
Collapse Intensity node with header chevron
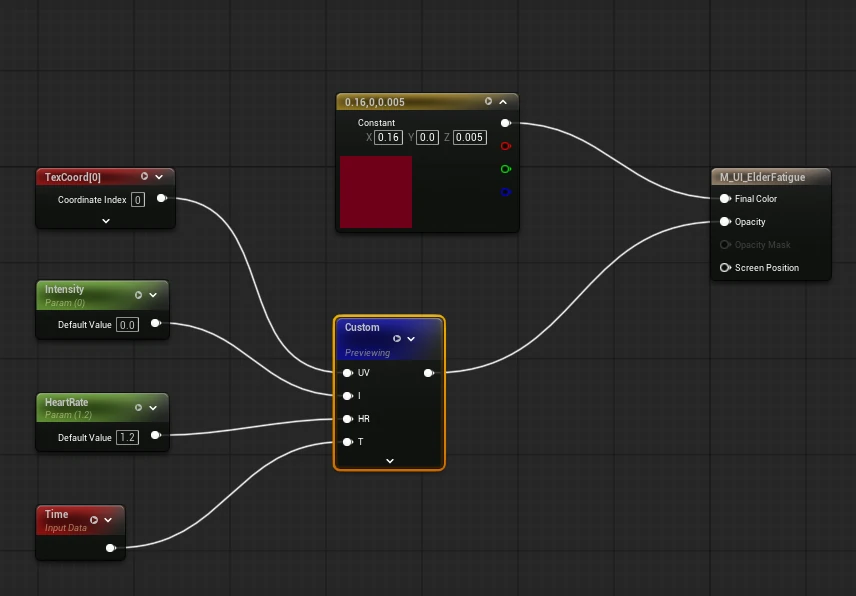153,295
